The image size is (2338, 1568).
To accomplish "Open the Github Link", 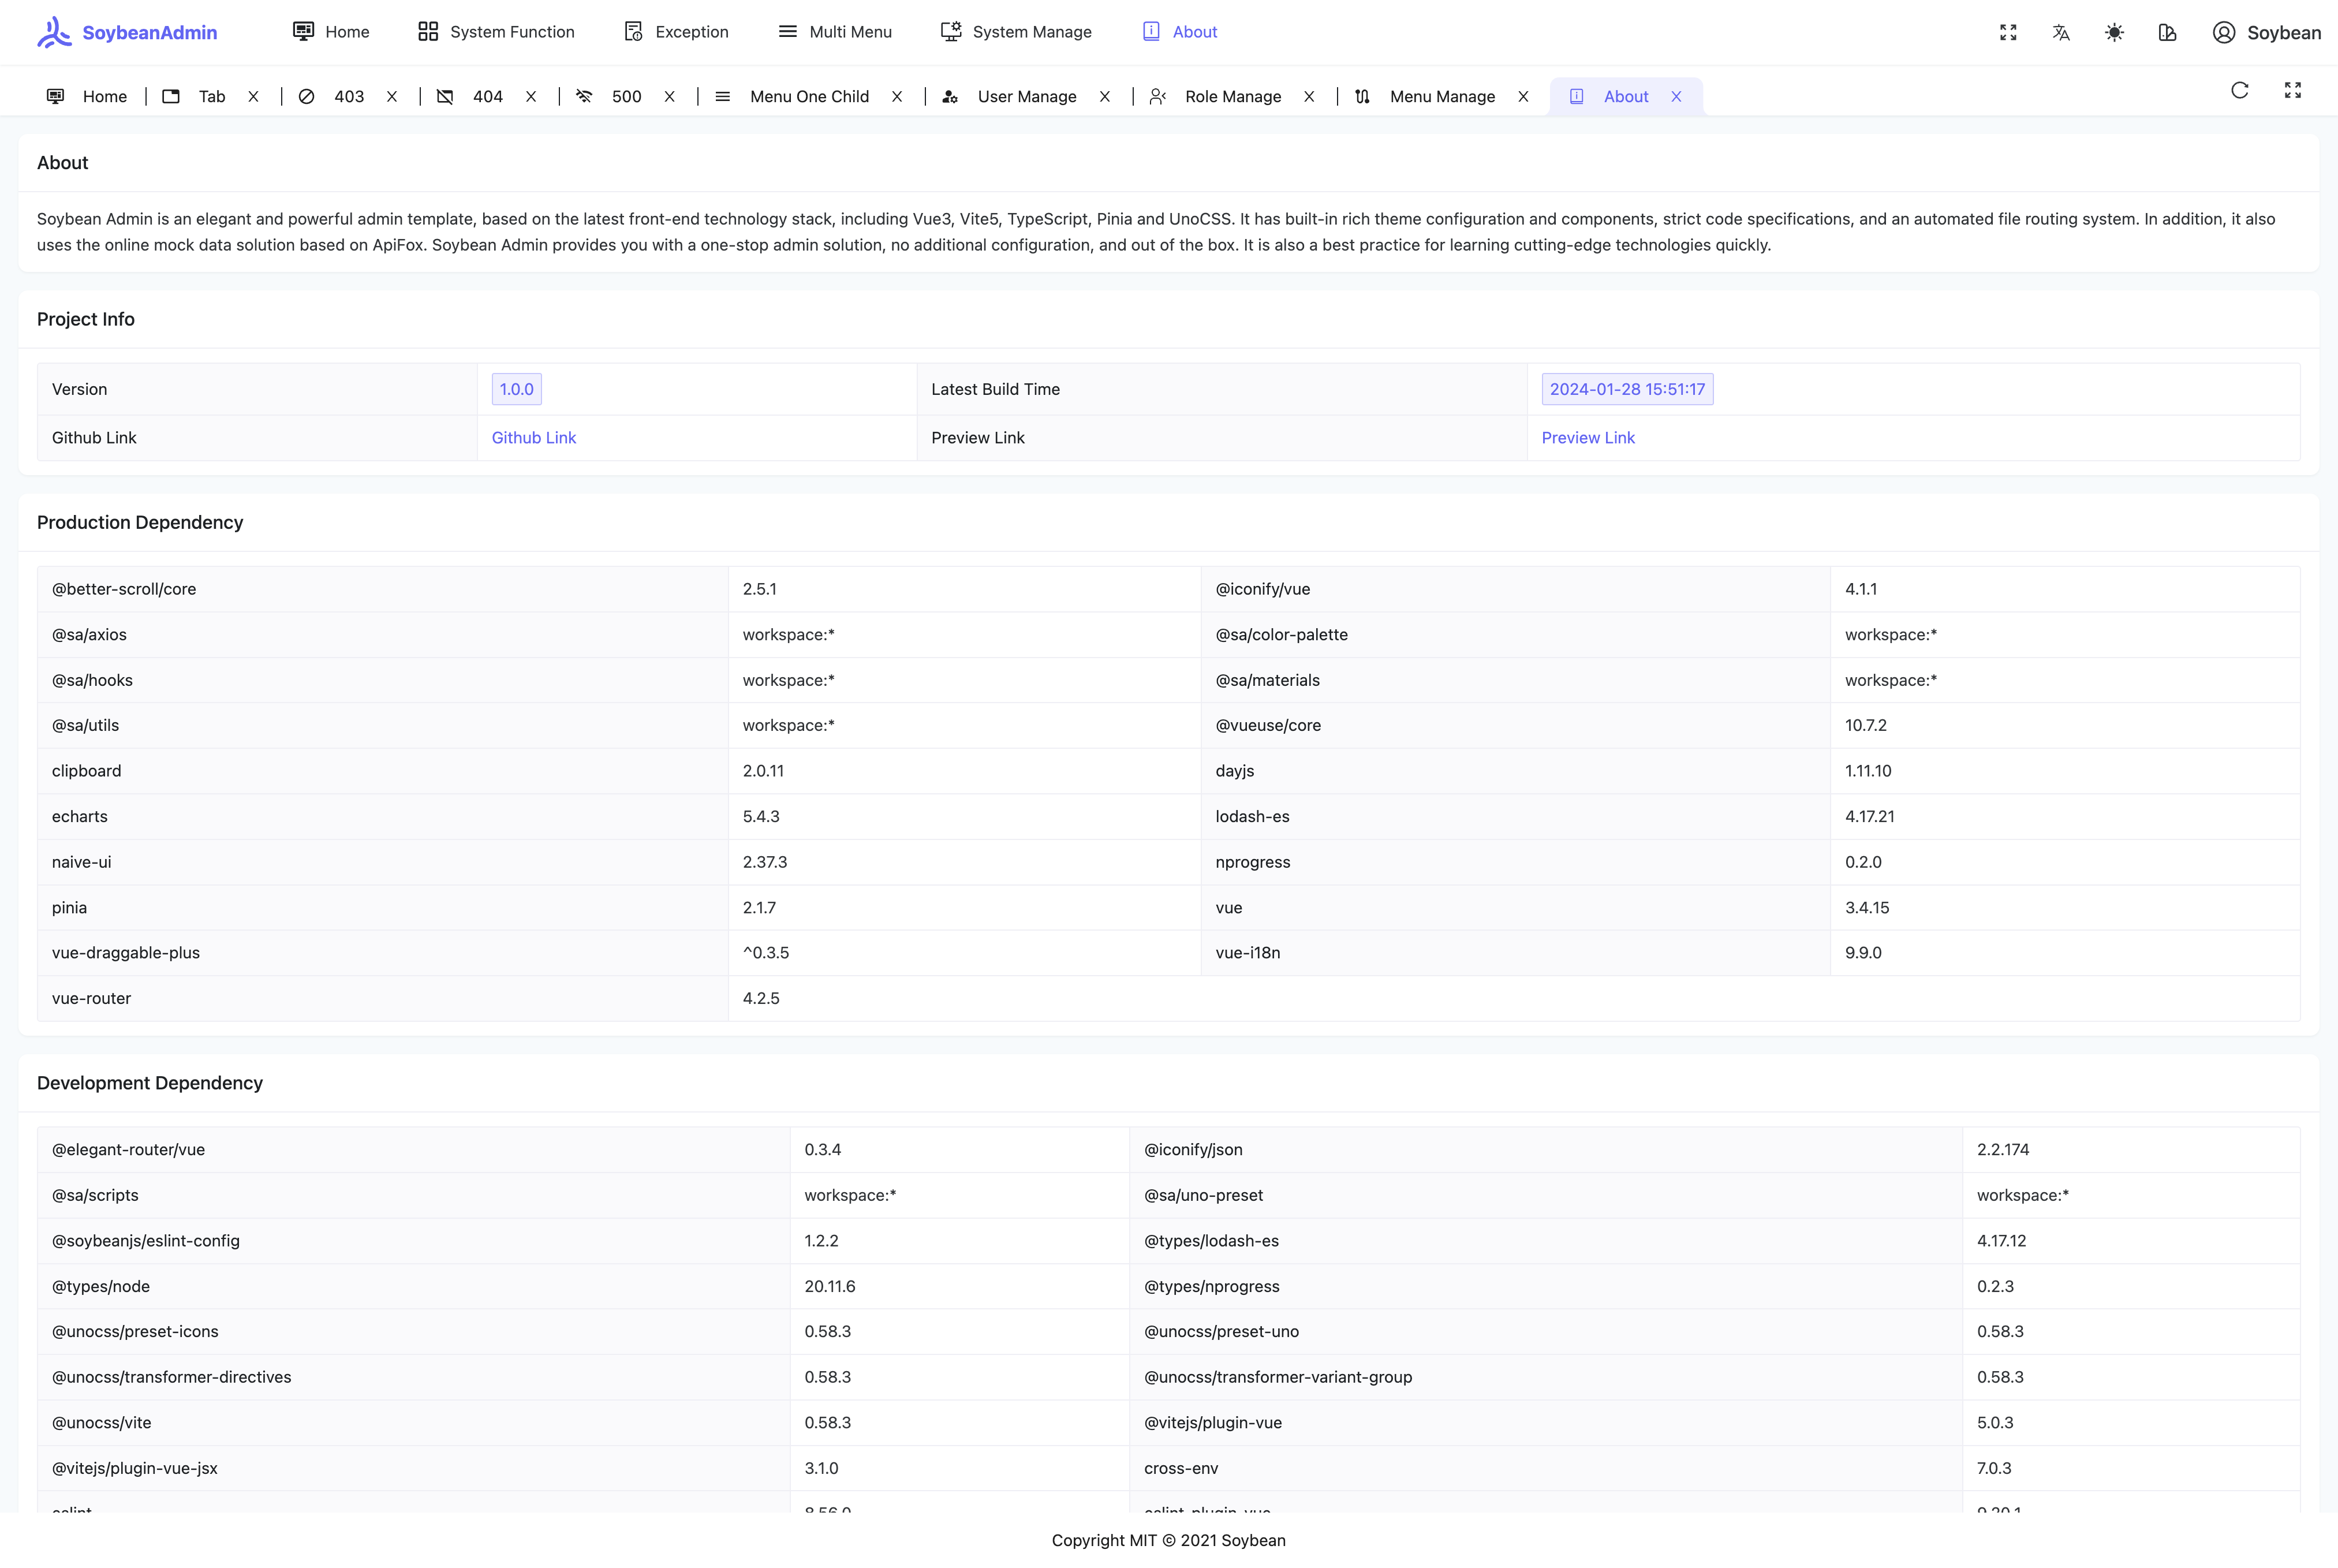I will point(533,437).
